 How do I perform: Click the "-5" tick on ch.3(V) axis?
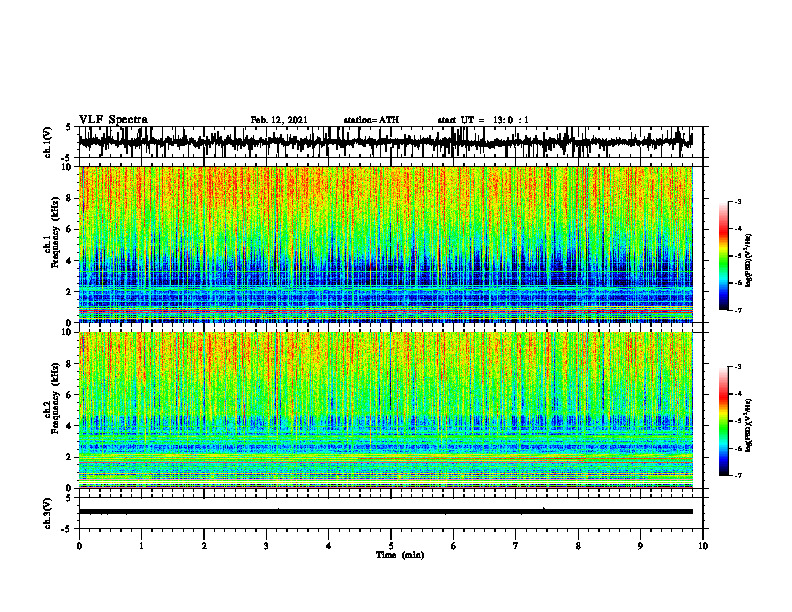68,529
